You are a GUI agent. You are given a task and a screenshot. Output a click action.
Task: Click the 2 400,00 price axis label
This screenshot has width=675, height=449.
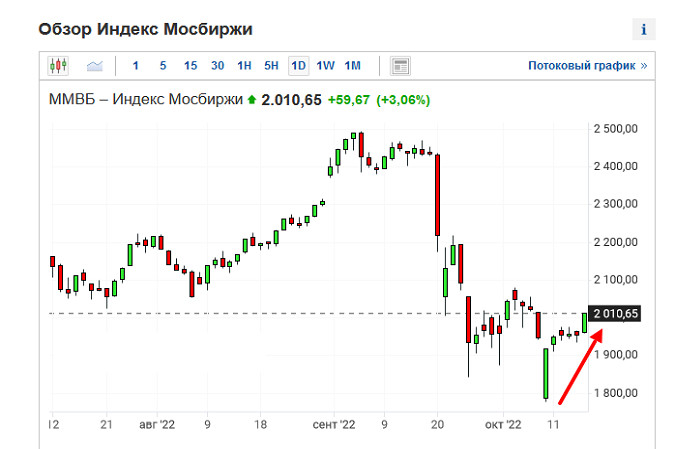pyautogui.click(x=616, y=166)
